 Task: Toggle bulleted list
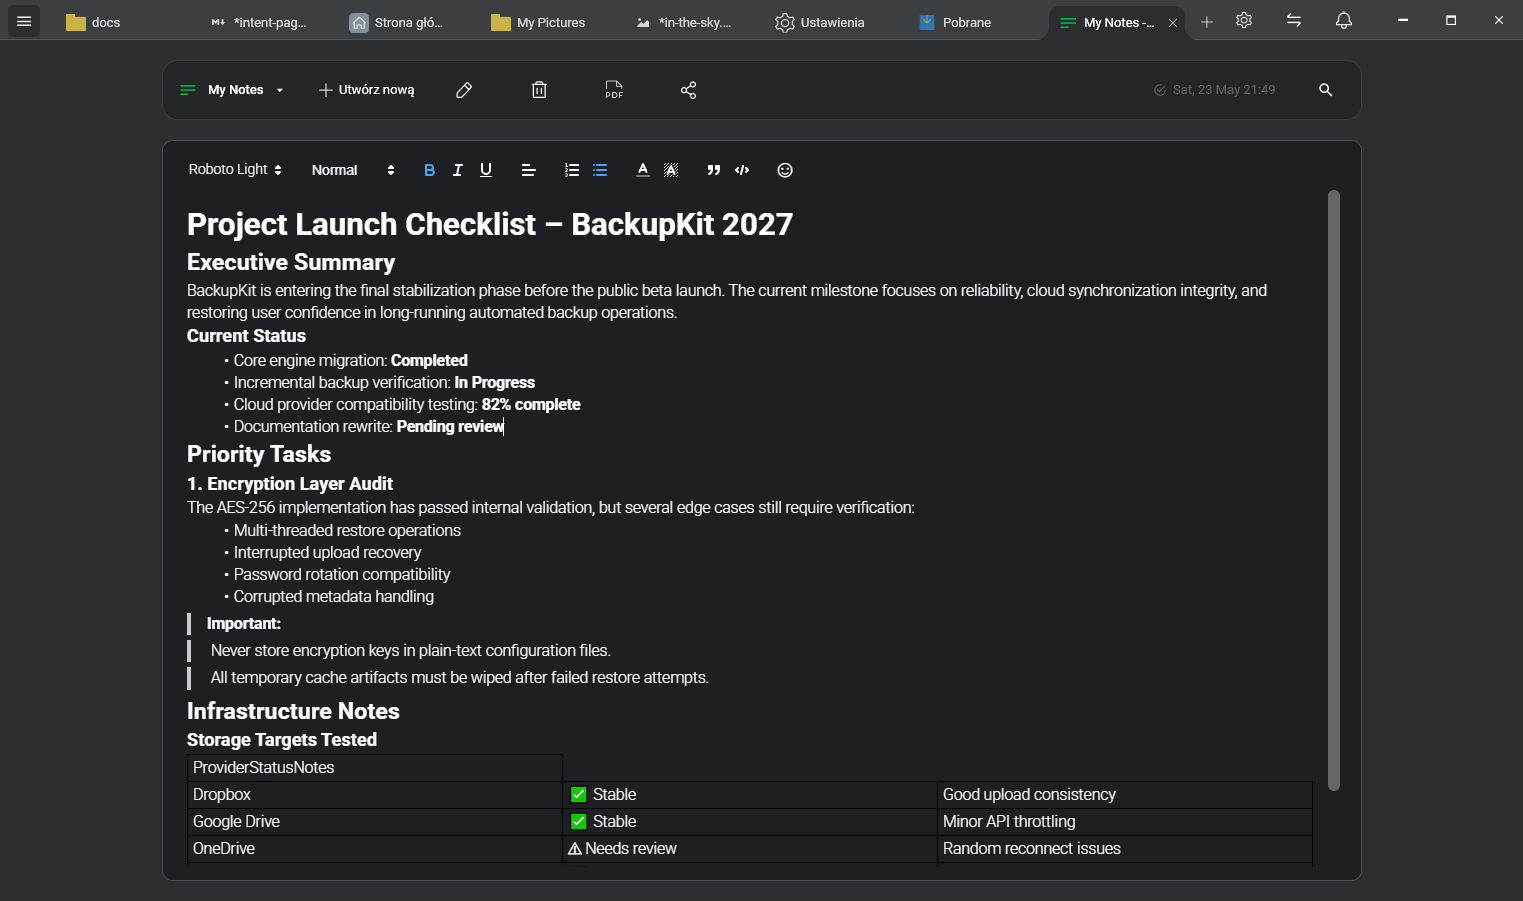pos(600,170)
